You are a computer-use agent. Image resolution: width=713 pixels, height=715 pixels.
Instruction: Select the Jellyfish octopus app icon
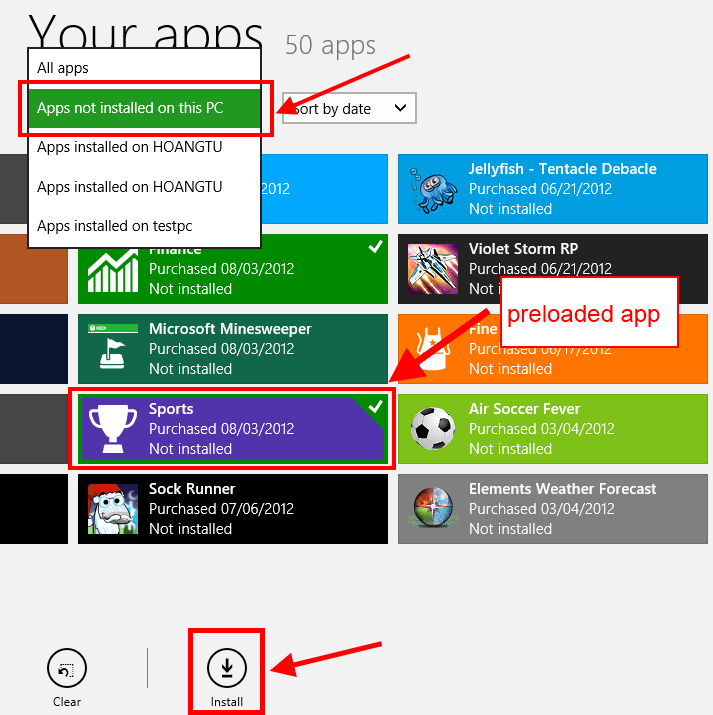click(x=432, y=189)
